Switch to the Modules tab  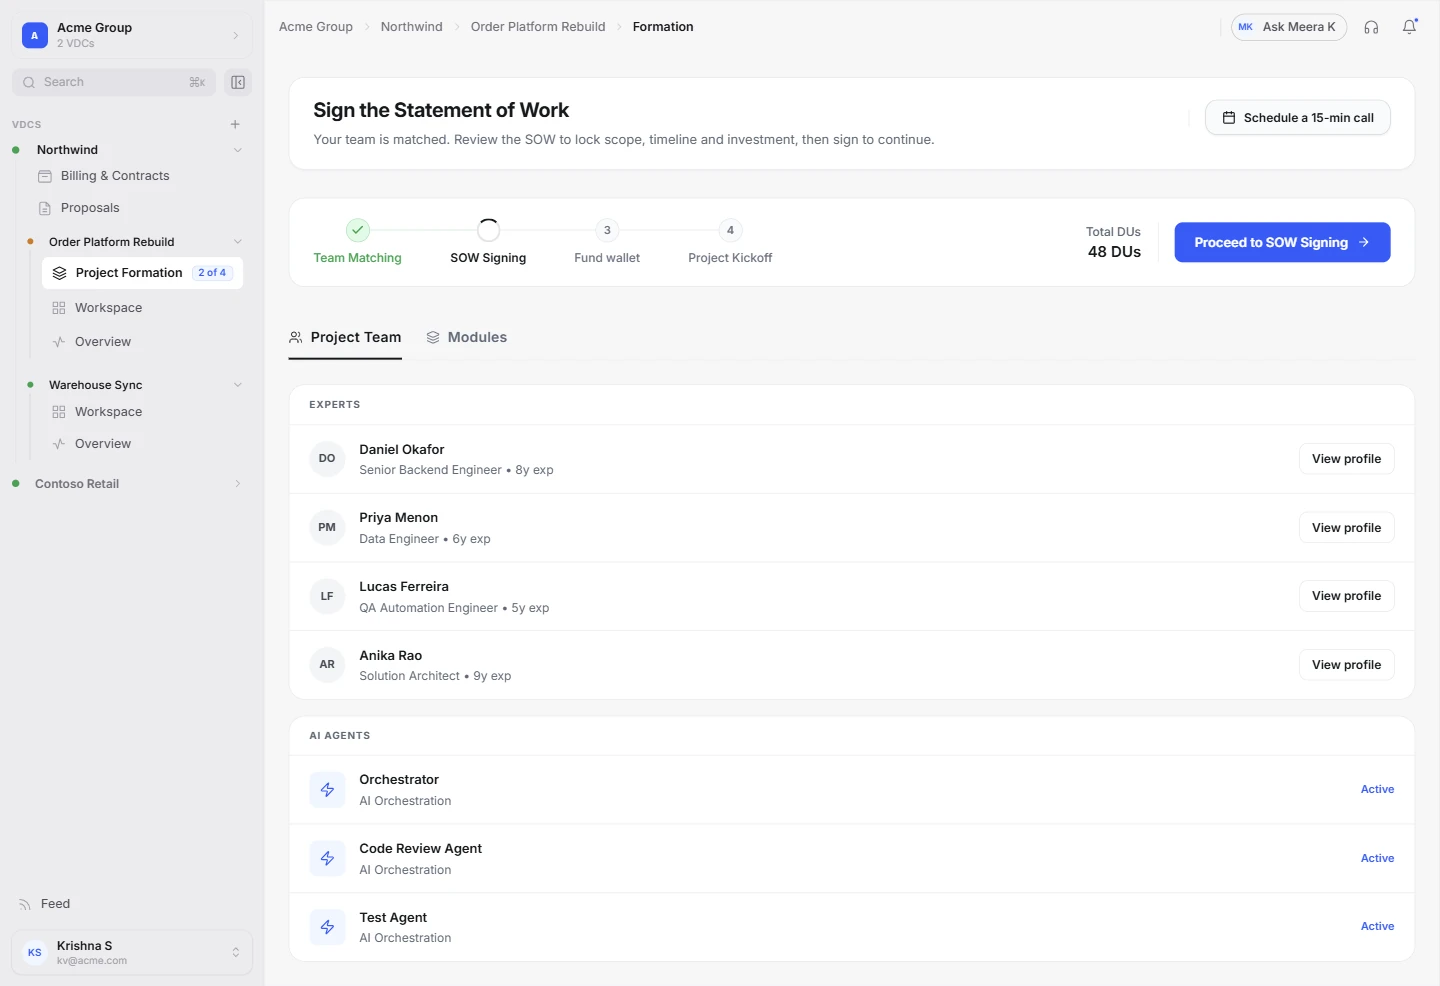pyautogui.click(x=467, y=338)
